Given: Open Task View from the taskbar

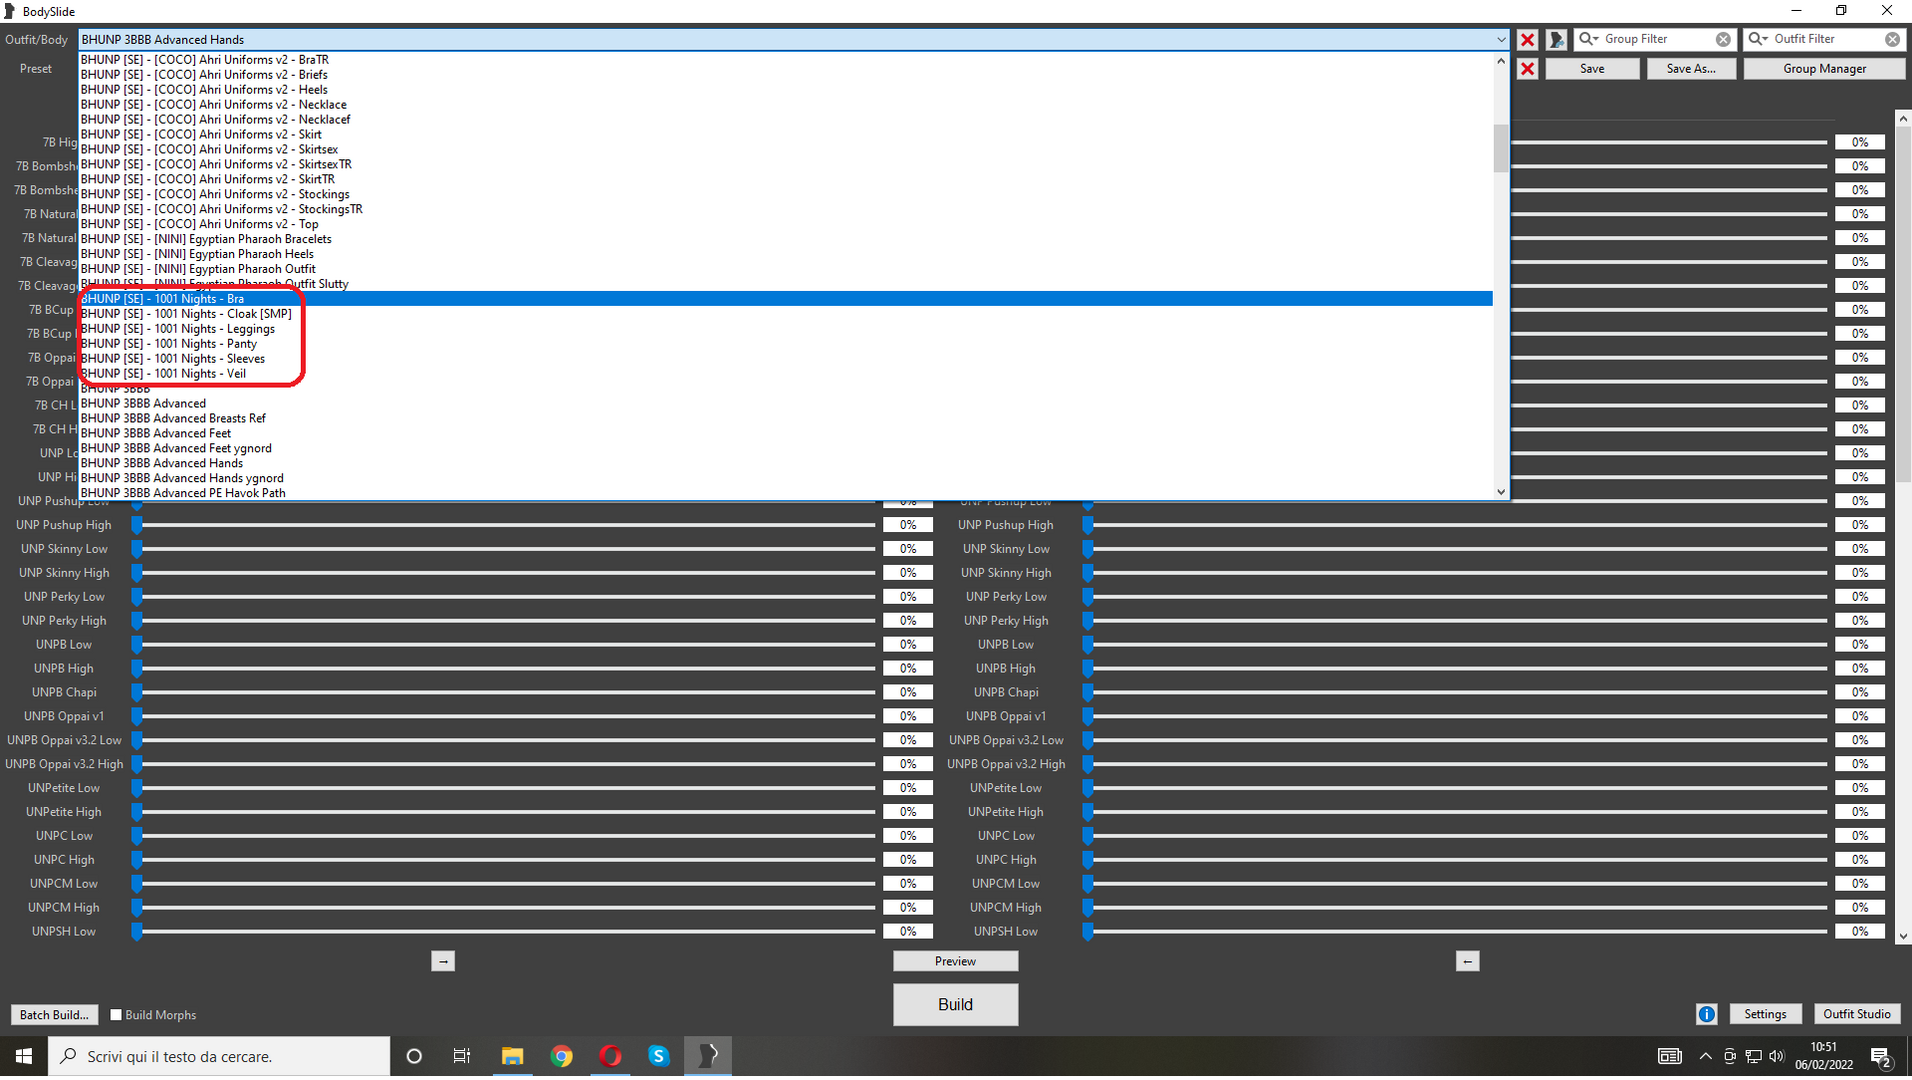Looking at the screenshot, I should [x=462, y=1056].
